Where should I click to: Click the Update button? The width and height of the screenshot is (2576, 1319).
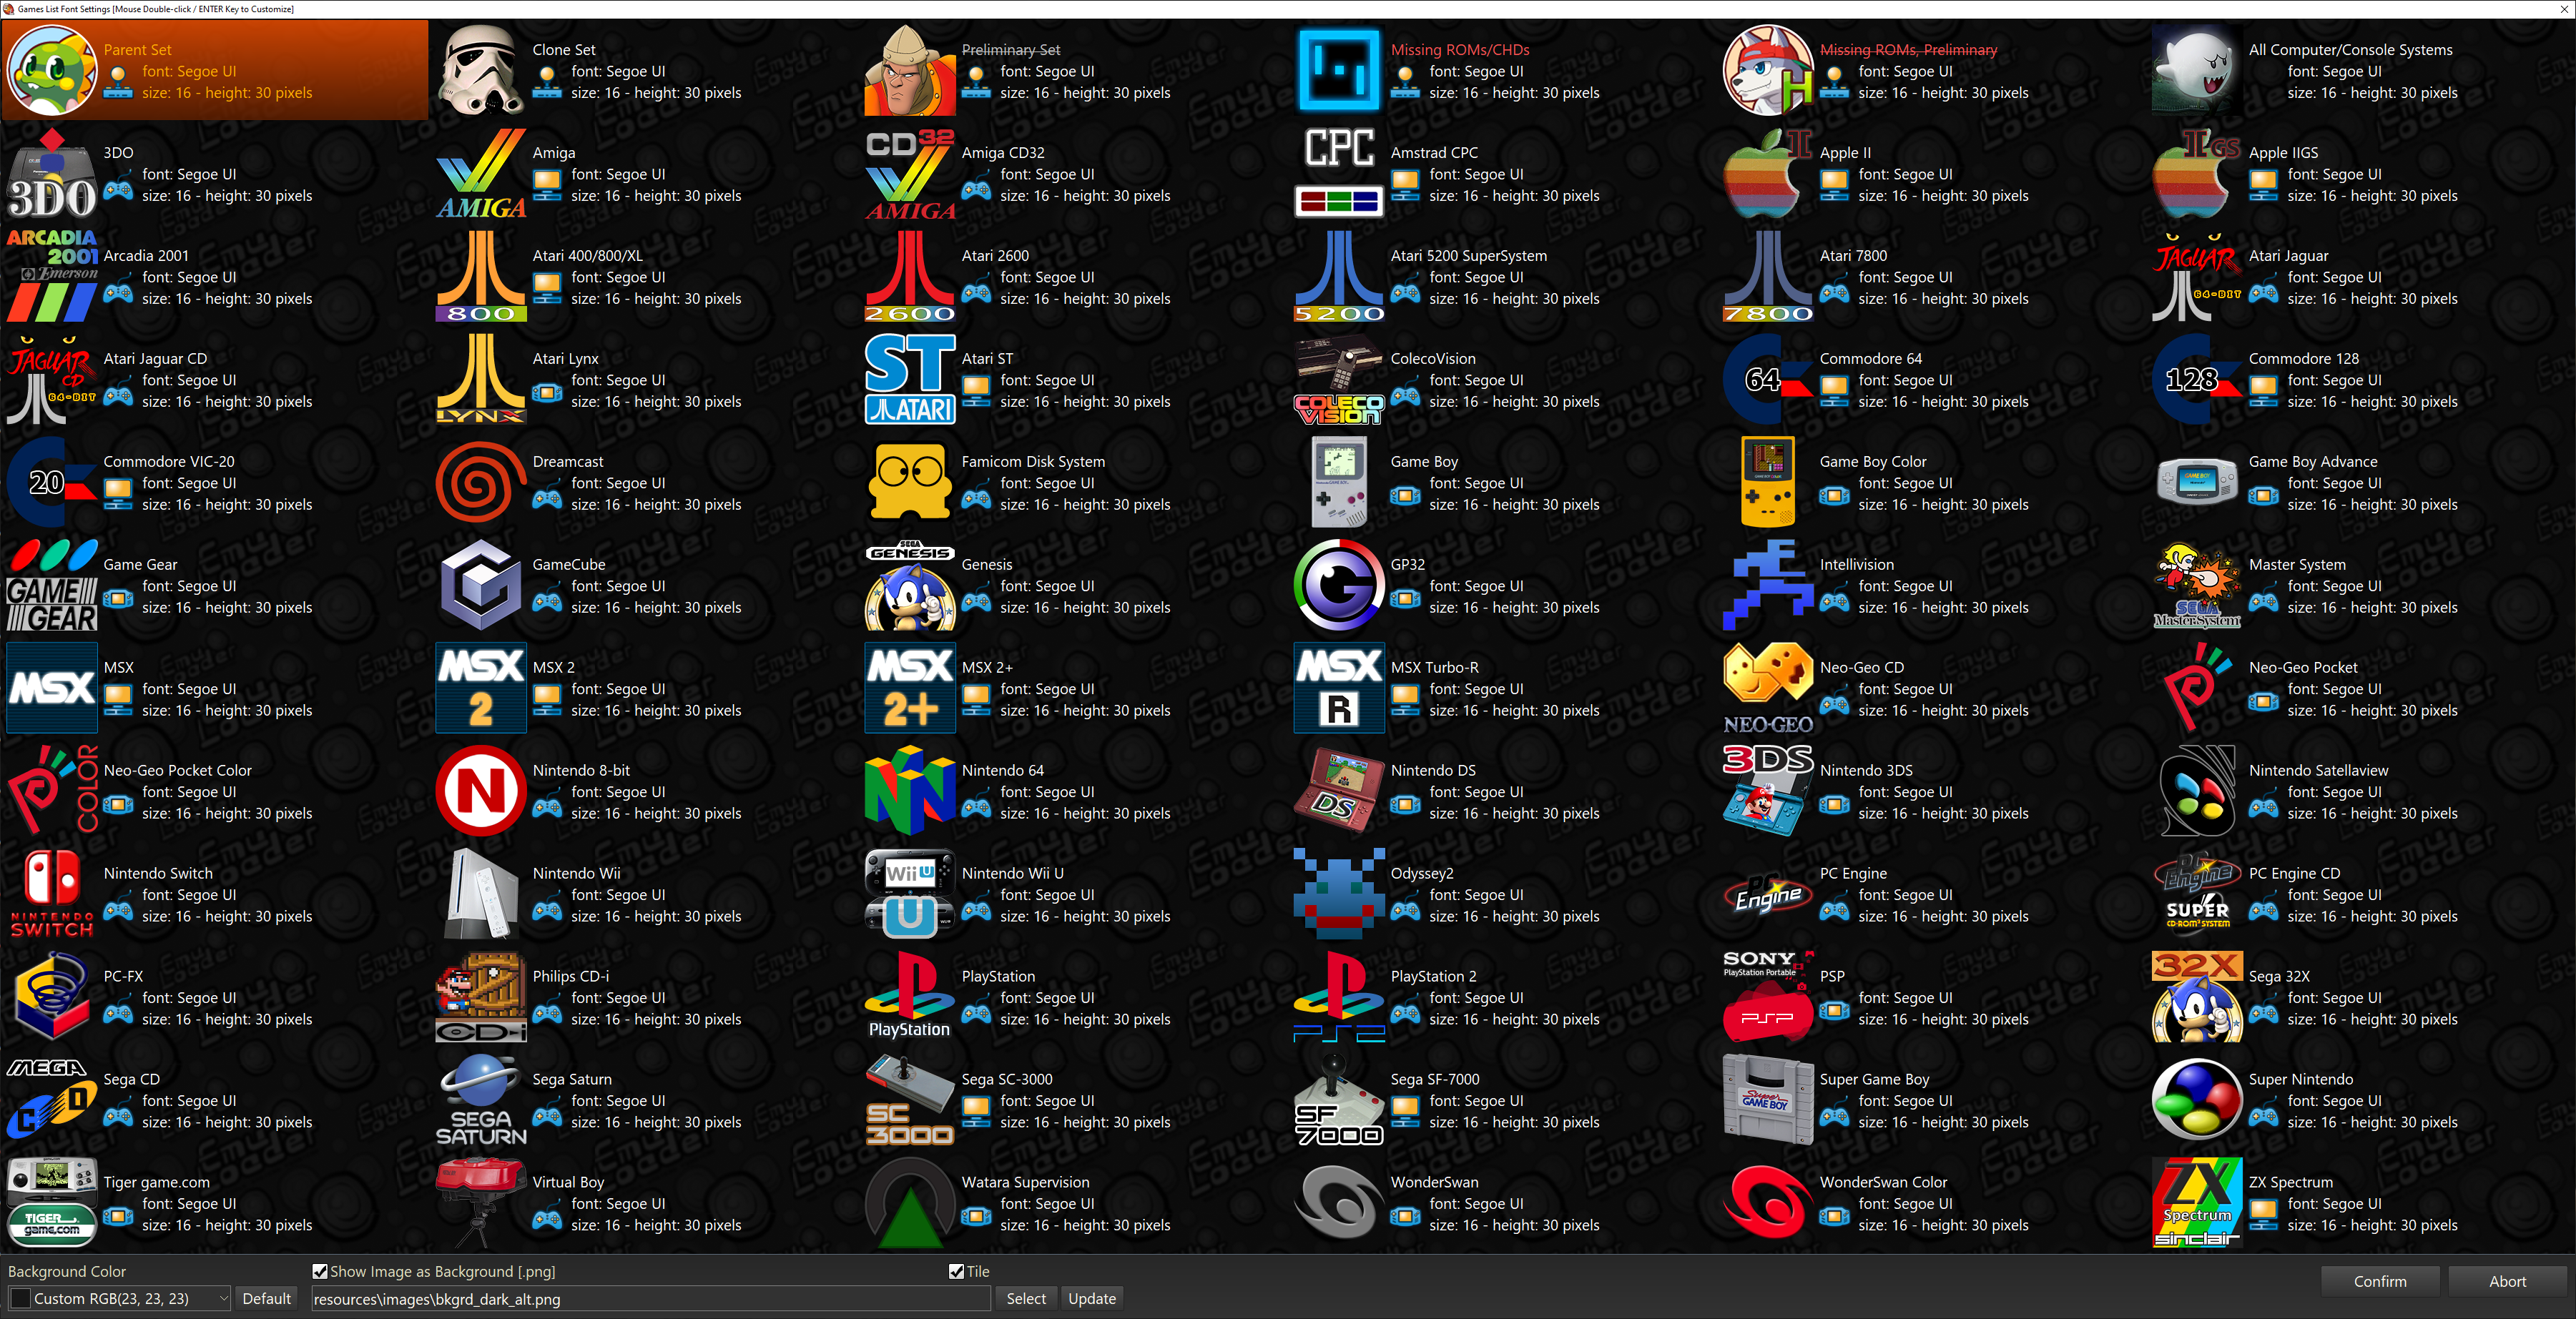(x=1091, y=1298)
